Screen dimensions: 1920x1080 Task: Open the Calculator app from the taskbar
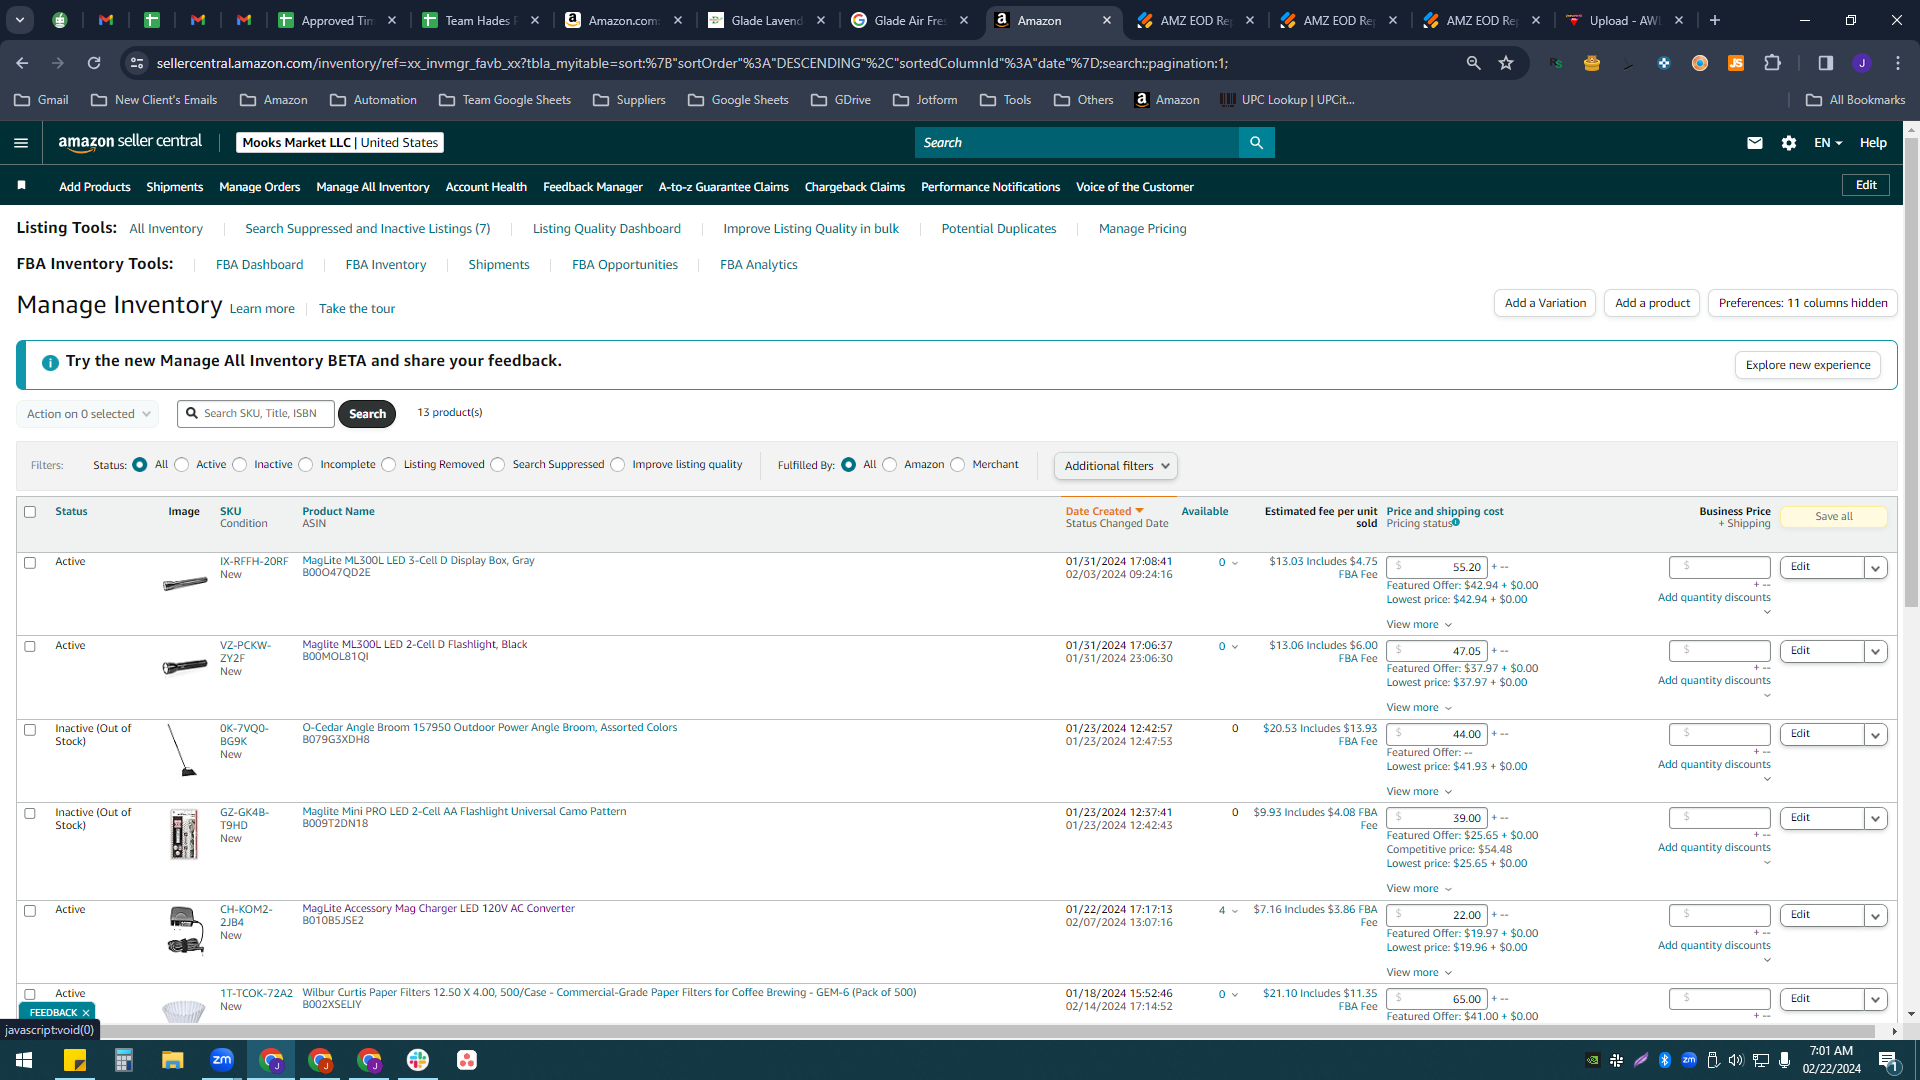pyautogui.click(x=124, y=1060)
